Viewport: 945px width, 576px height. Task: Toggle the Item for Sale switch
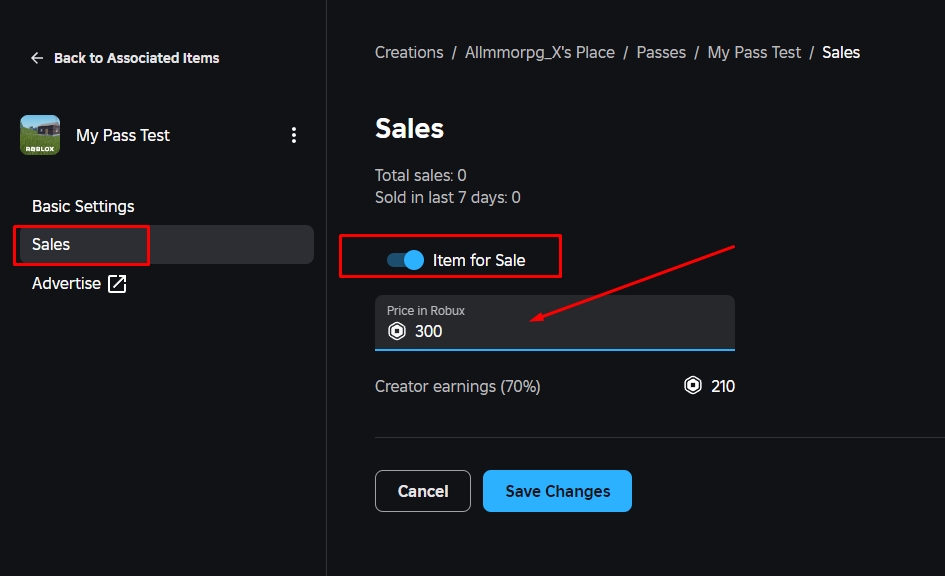406,260
